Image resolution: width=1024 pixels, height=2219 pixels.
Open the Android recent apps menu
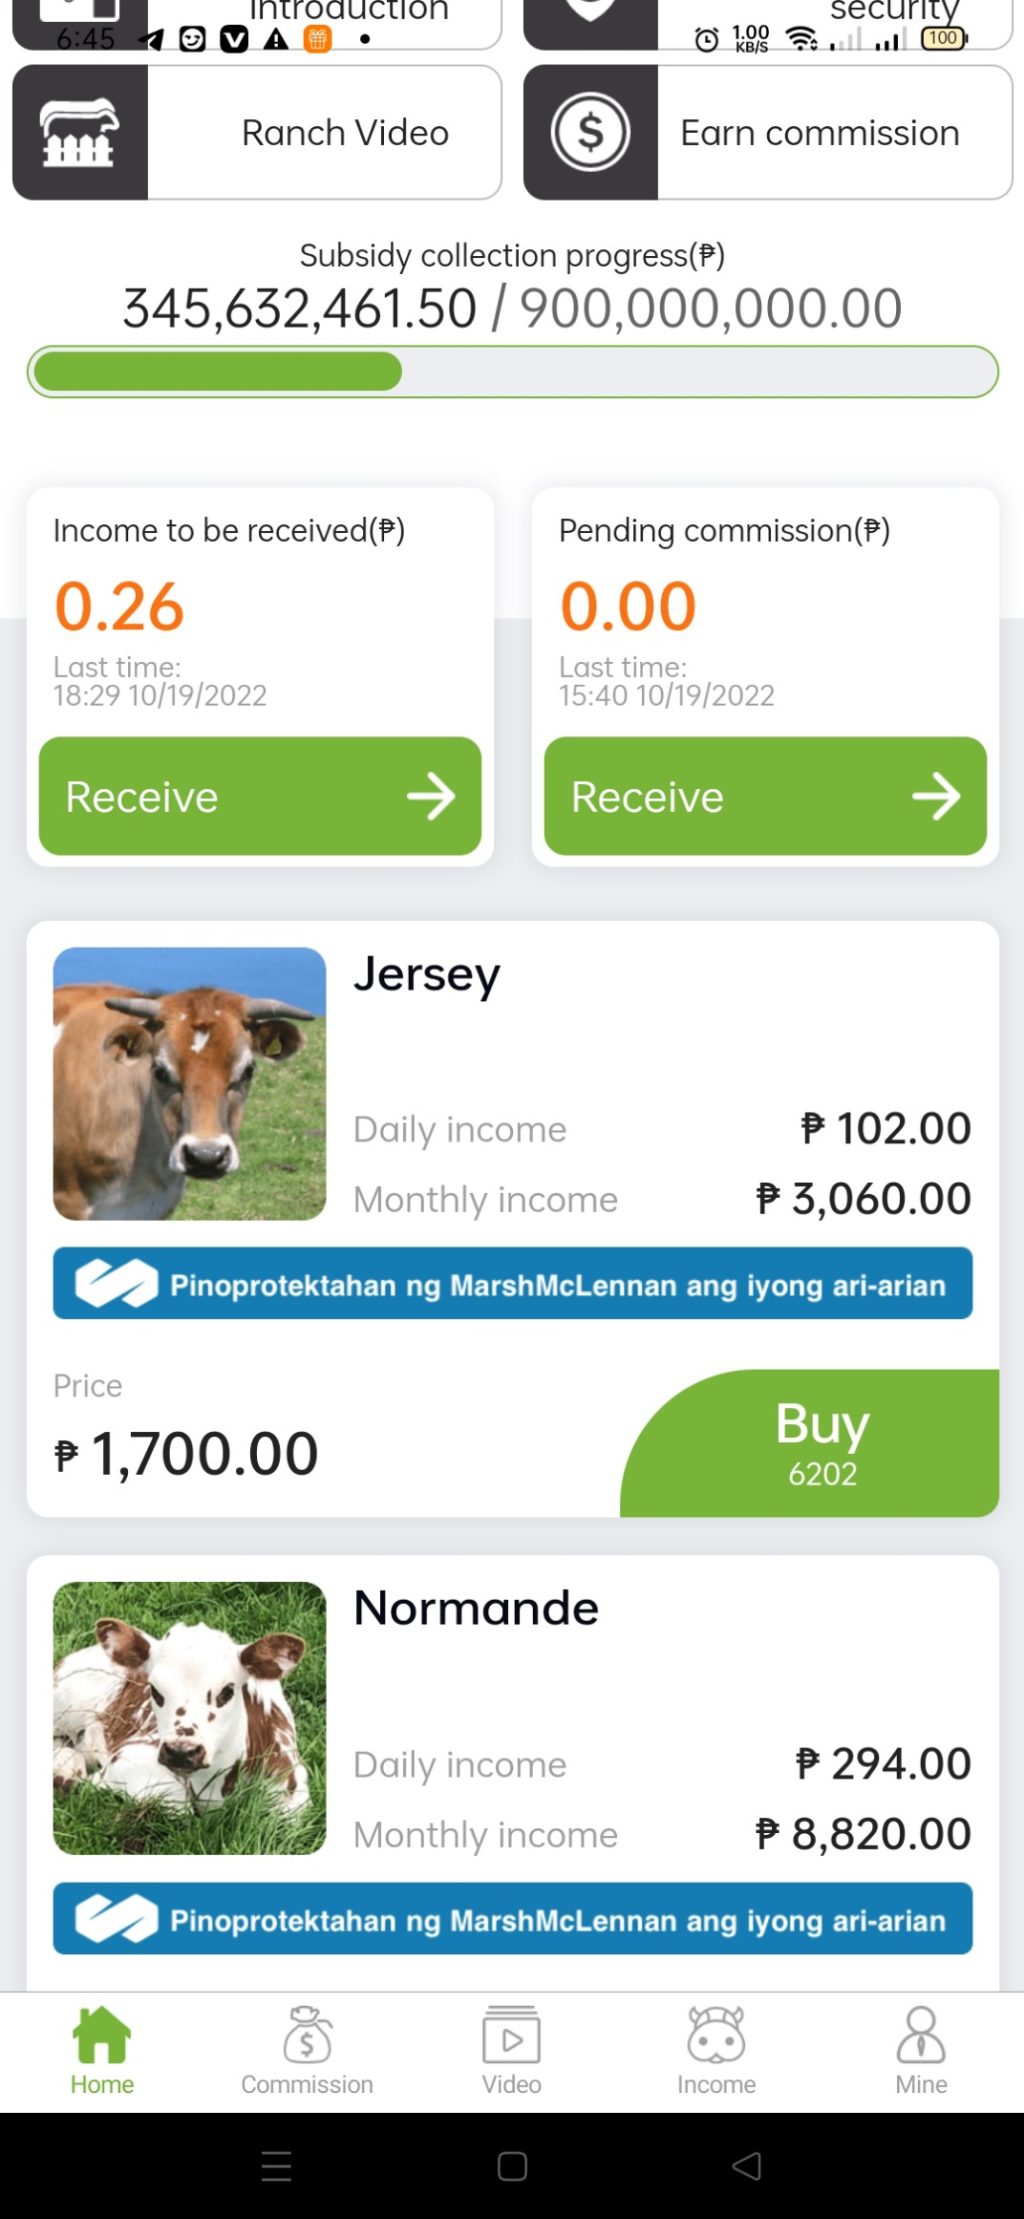pyautogui.click(x=276, y=2166)
